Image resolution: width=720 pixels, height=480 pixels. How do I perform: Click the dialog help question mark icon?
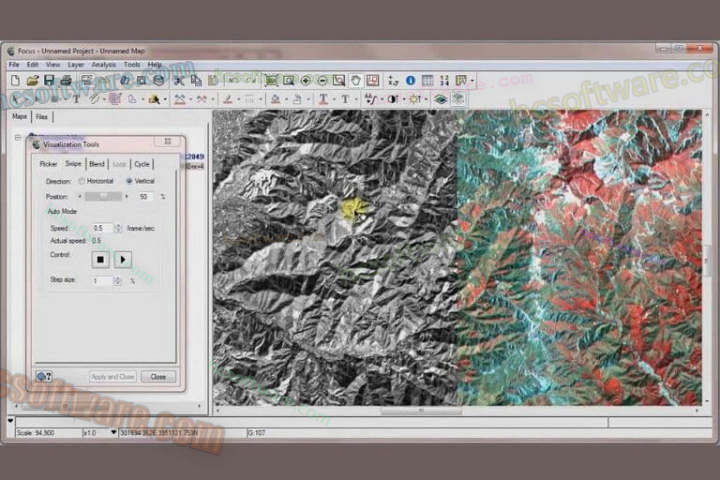(x=44, y=377)
